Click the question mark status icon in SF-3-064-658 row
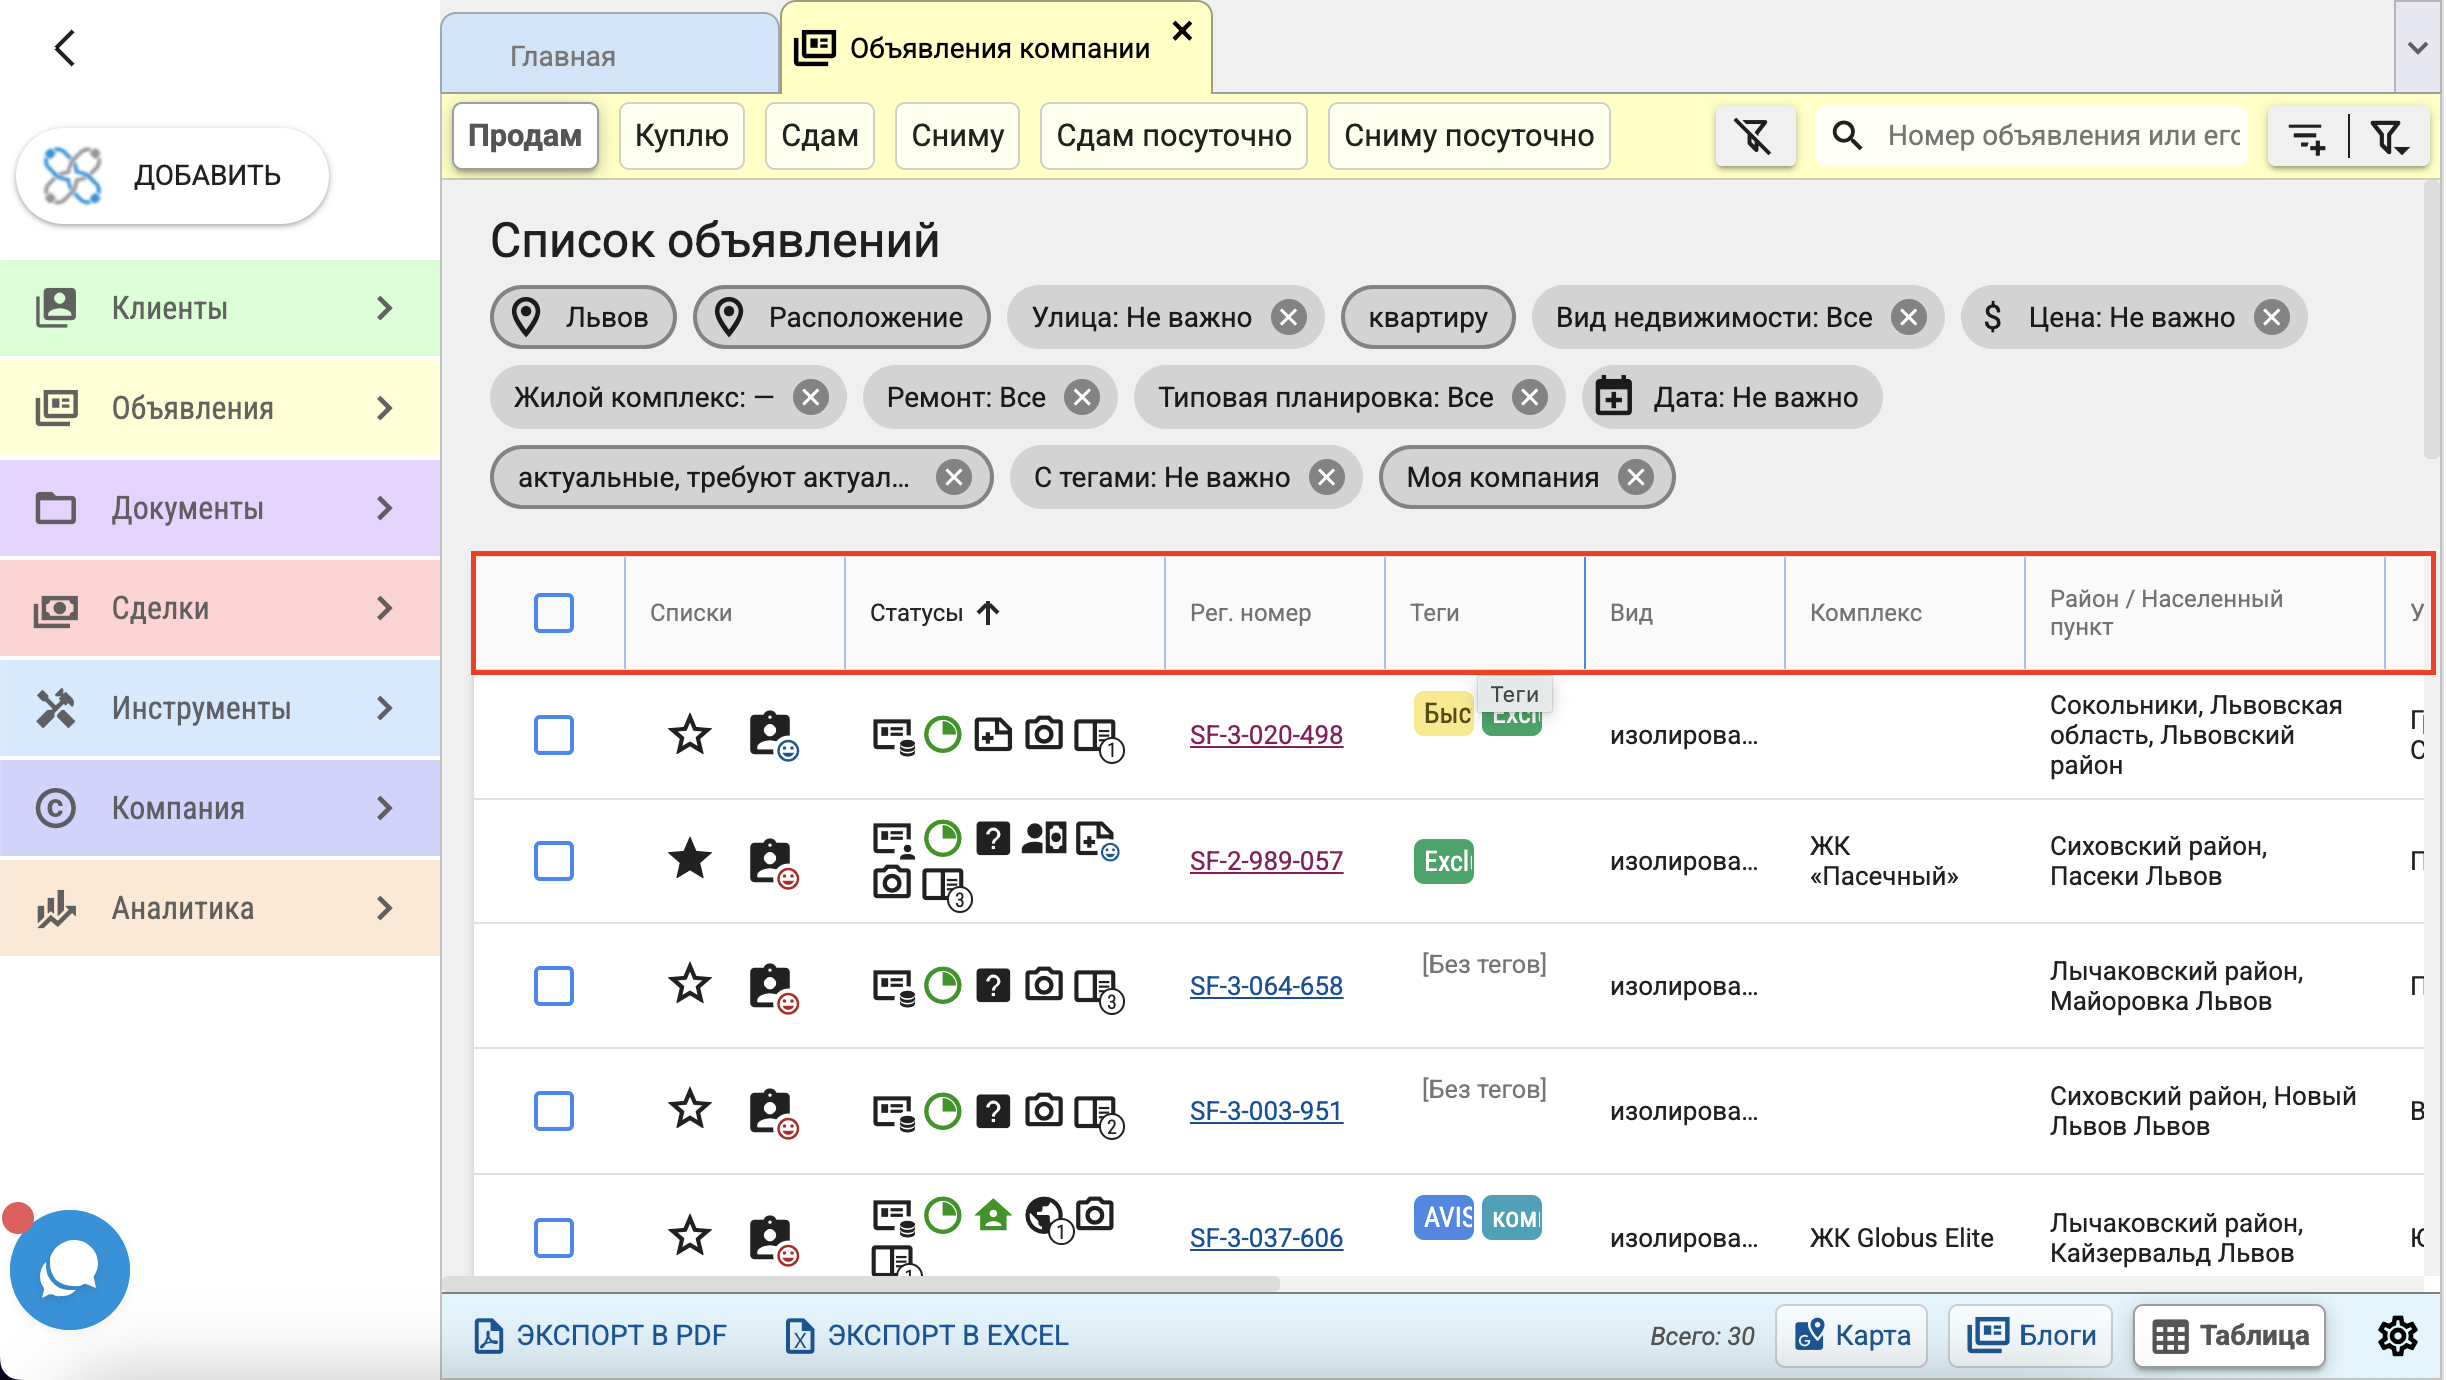The width and height of the screenshot is (2446, 1380). tap(992, 986)
